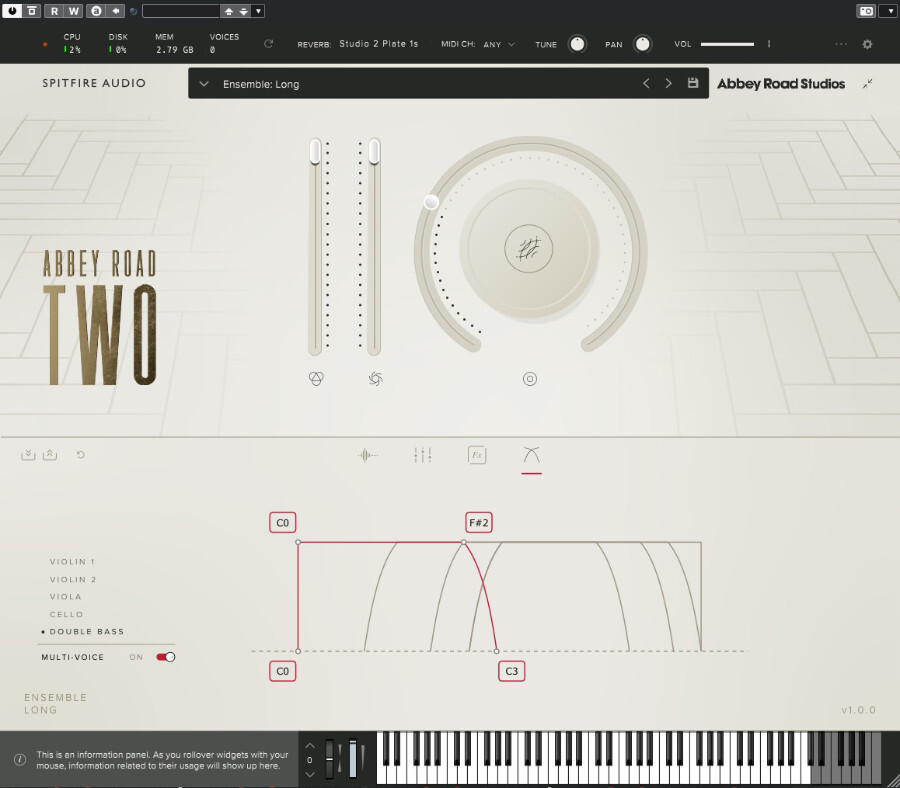
Task: Load previous host preset with up arrow
Action: tap(228, 11)
